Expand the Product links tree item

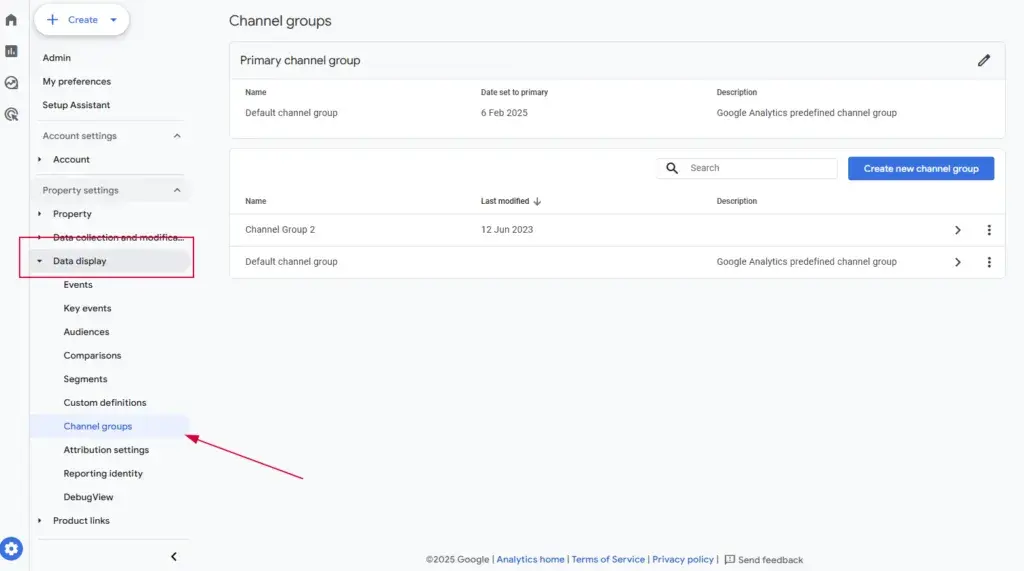[x=40, y=521]
